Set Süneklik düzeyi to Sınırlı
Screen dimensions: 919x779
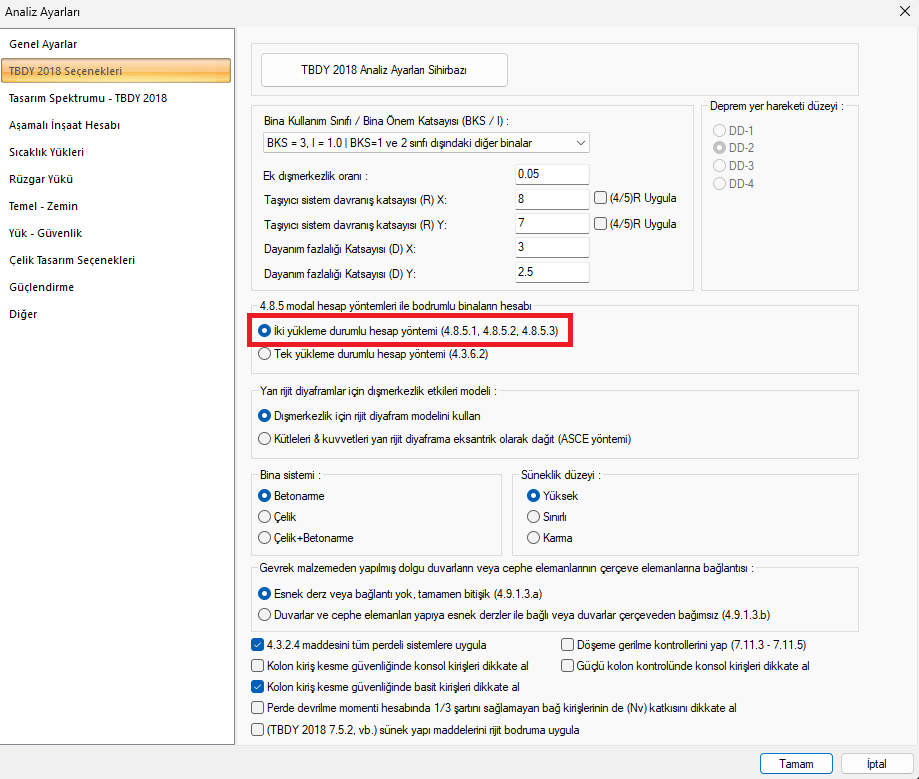point(534,517)
